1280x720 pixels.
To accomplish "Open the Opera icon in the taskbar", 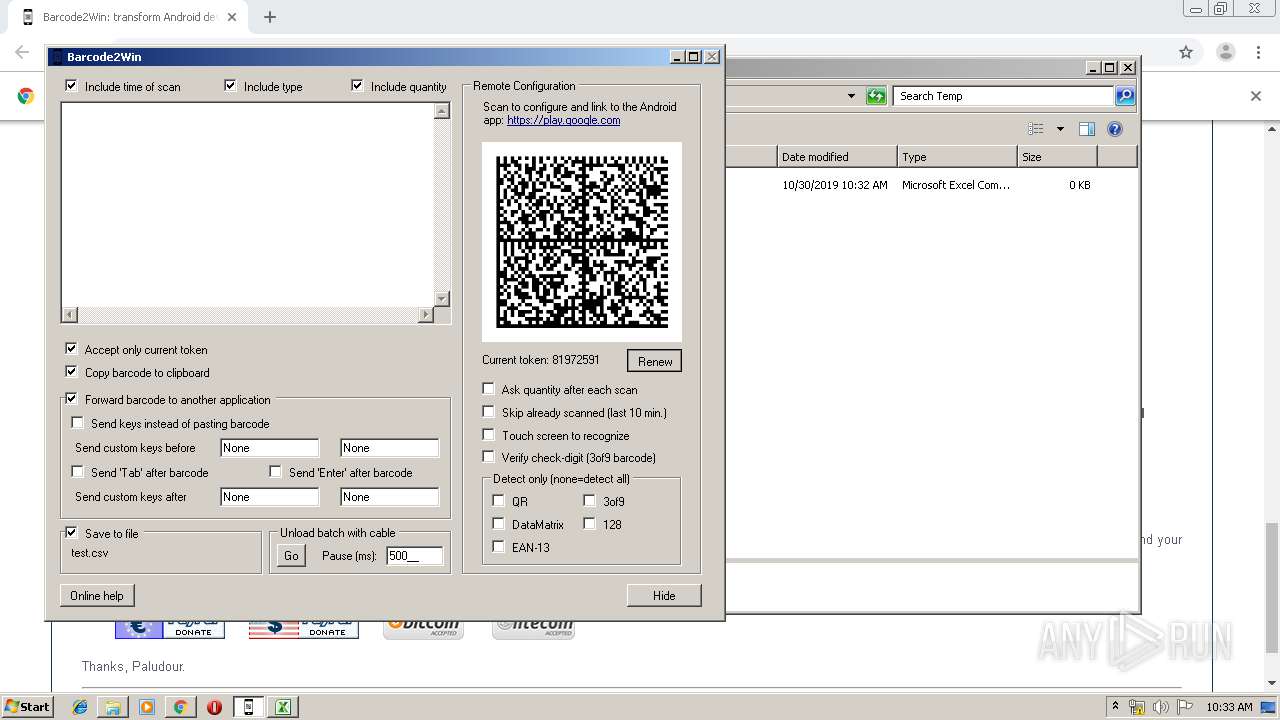I will coord(214,707).
